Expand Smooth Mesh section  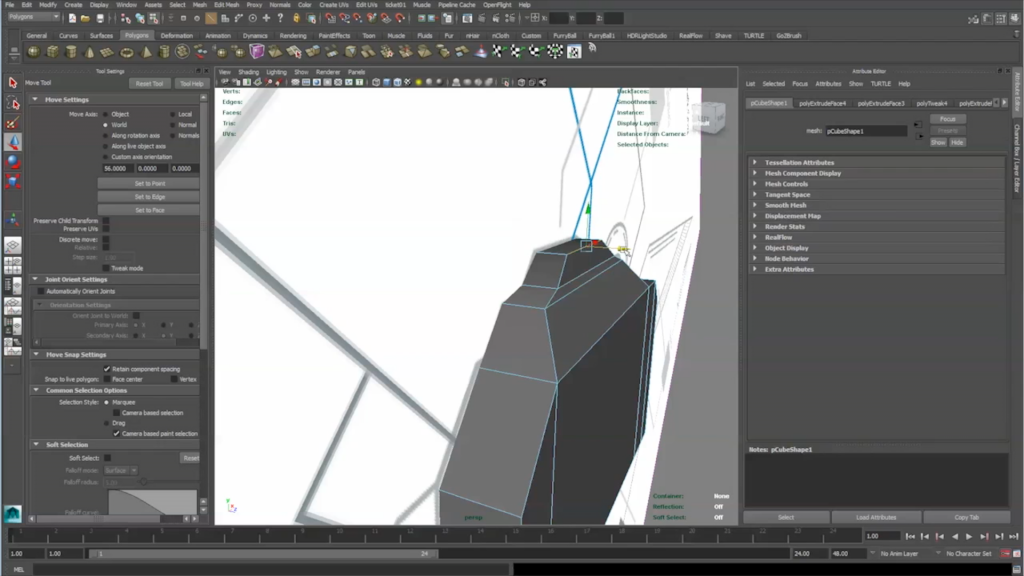[755, 205]
